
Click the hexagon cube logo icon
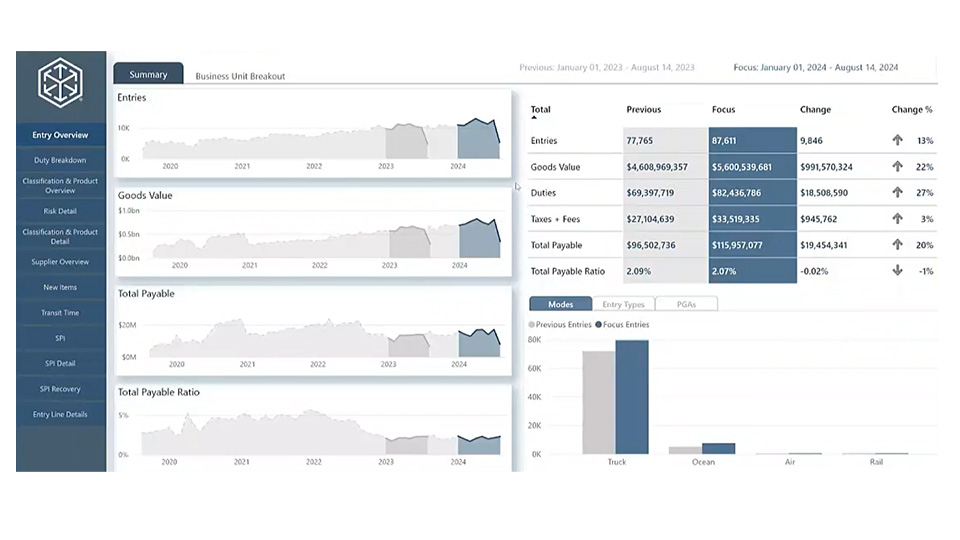(60, 84)
